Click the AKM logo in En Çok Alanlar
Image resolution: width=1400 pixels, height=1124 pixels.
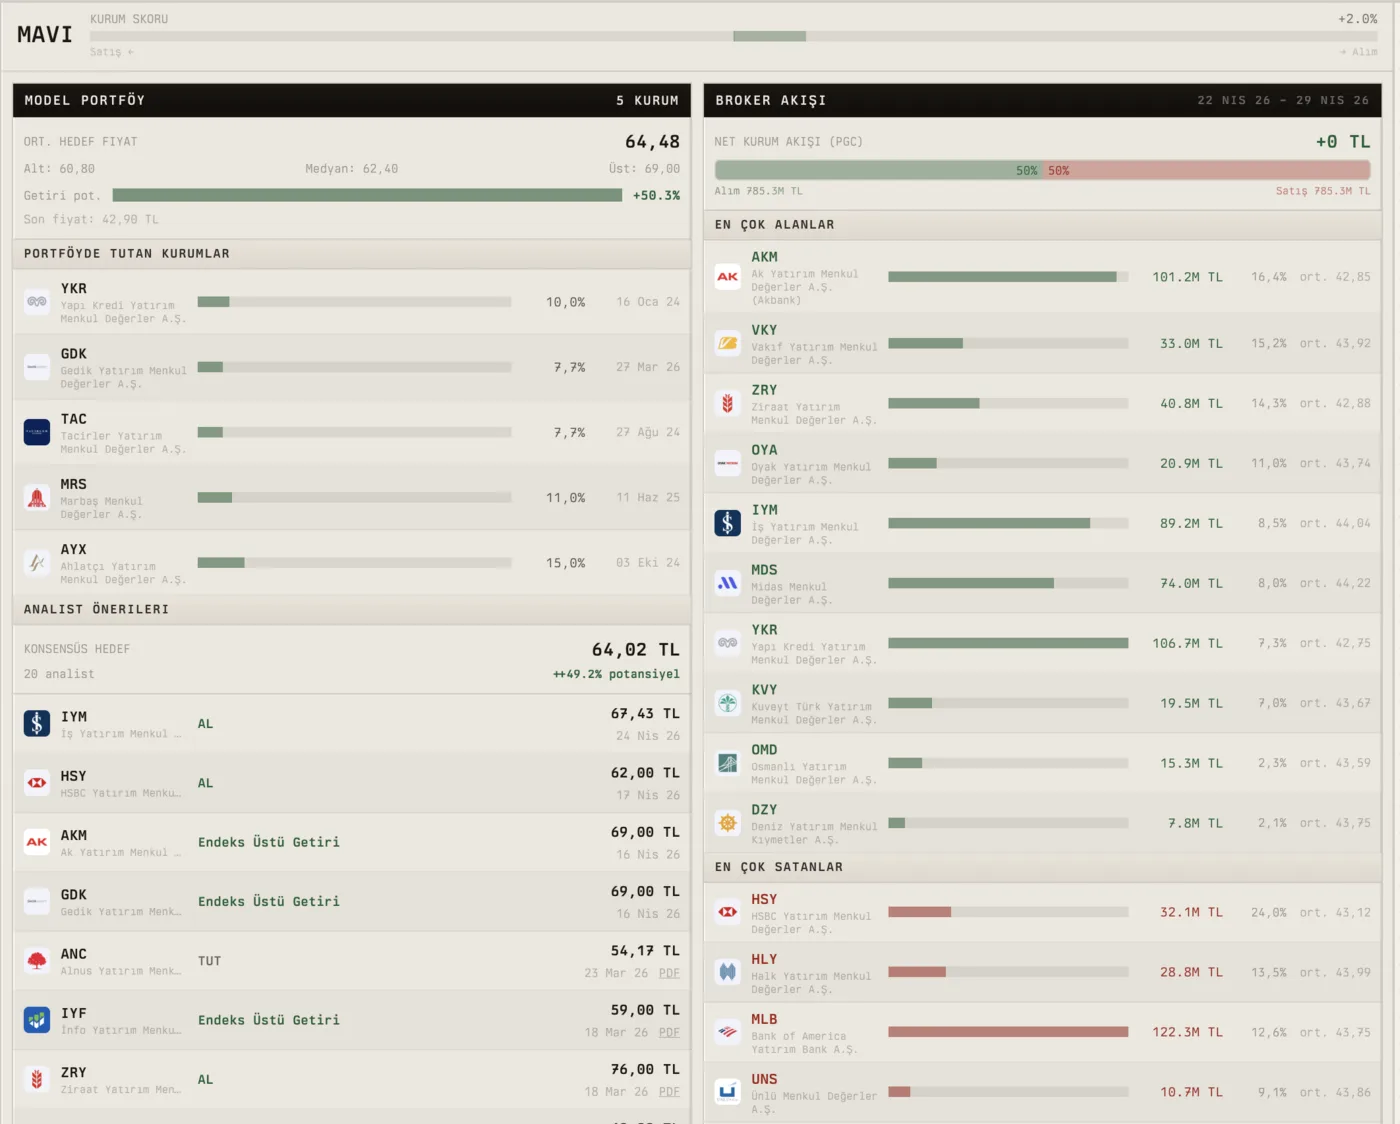[728, 277]
